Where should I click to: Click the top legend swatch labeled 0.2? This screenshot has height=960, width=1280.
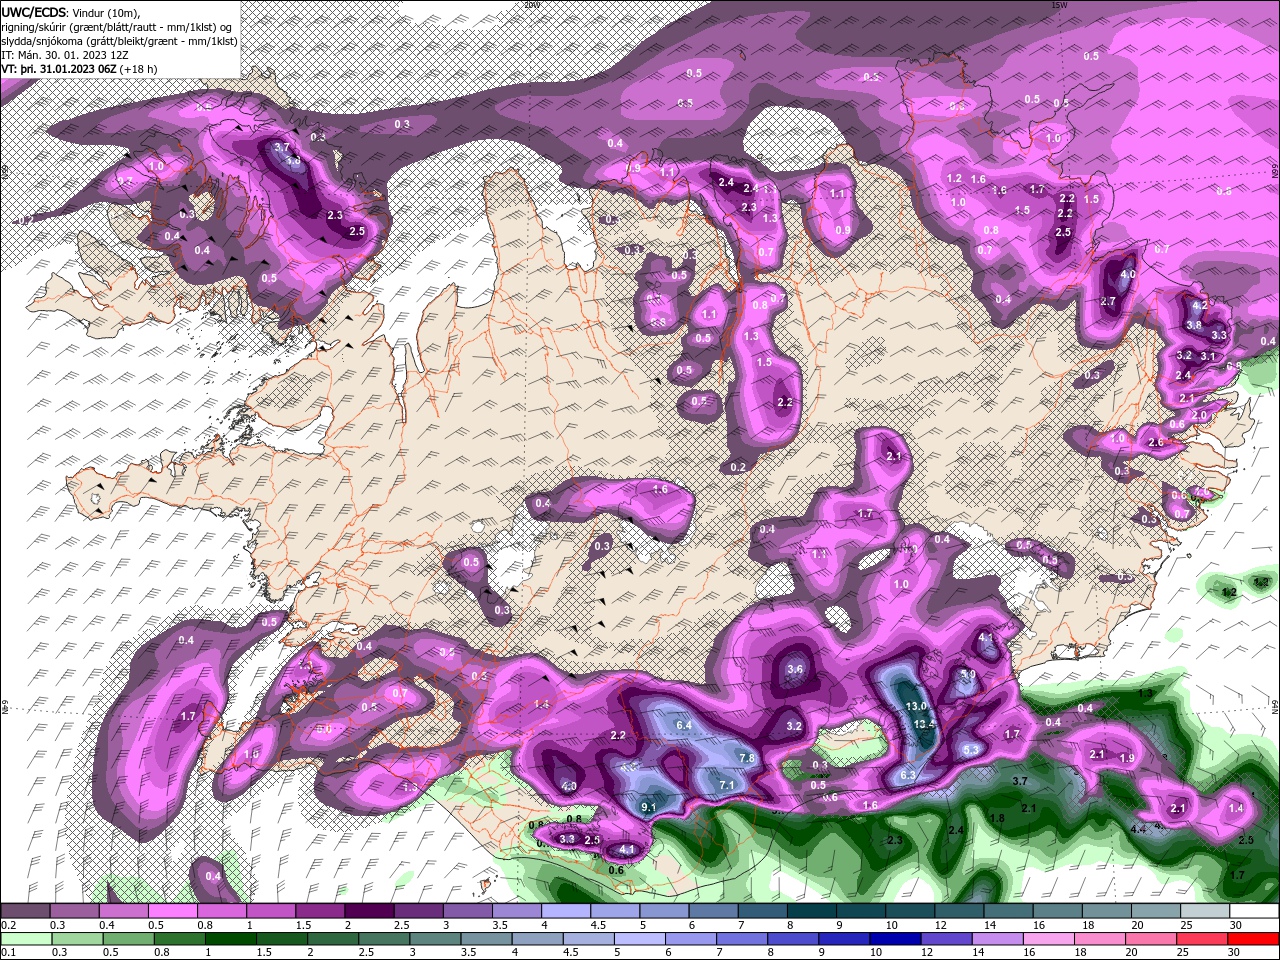[25, 911]
